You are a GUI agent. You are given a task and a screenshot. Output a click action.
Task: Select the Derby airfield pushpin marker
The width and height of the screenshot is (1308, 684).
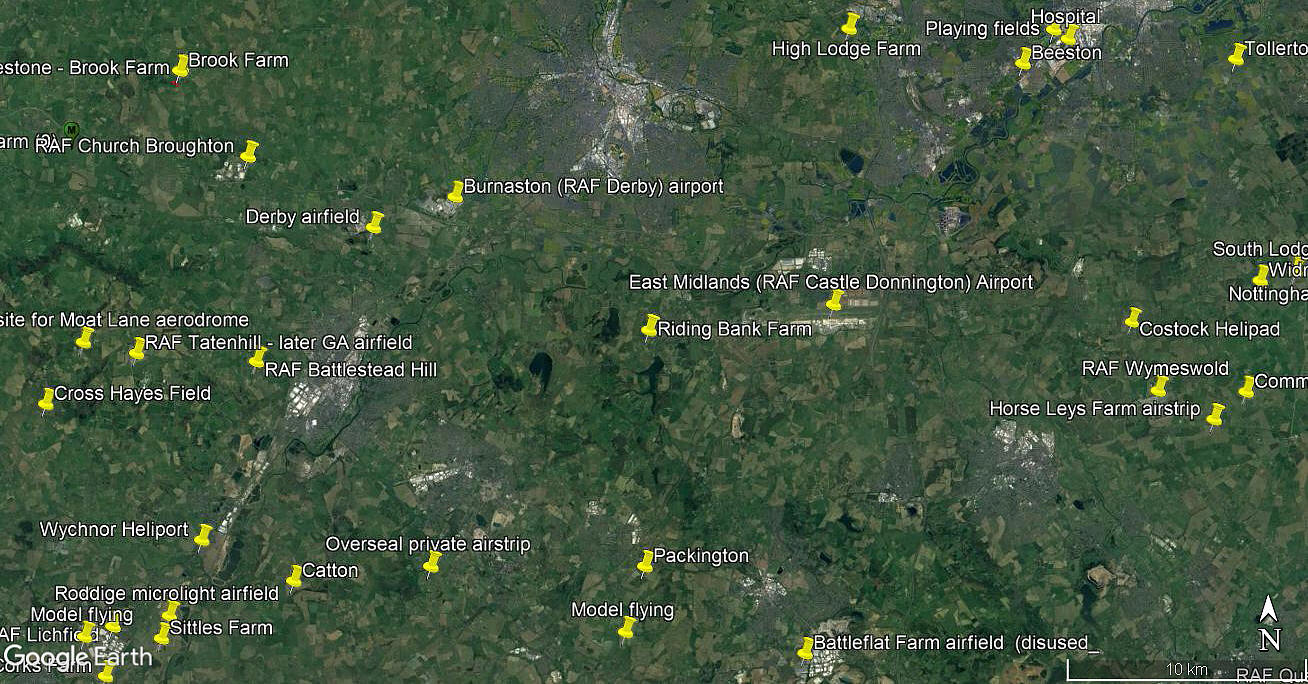(375, 222)
